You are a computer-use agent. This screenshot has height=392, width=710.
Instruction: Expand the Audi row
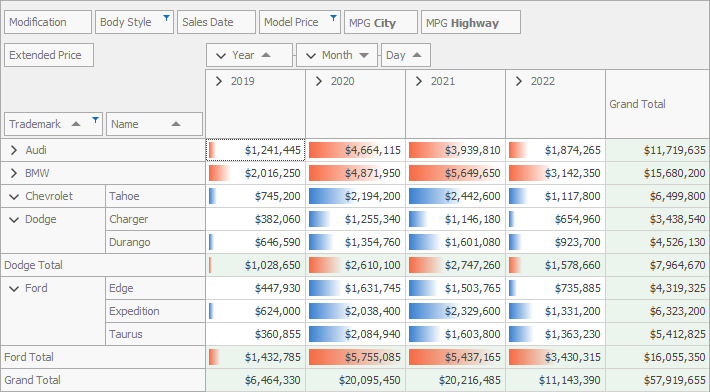click(x=14, y=150)
